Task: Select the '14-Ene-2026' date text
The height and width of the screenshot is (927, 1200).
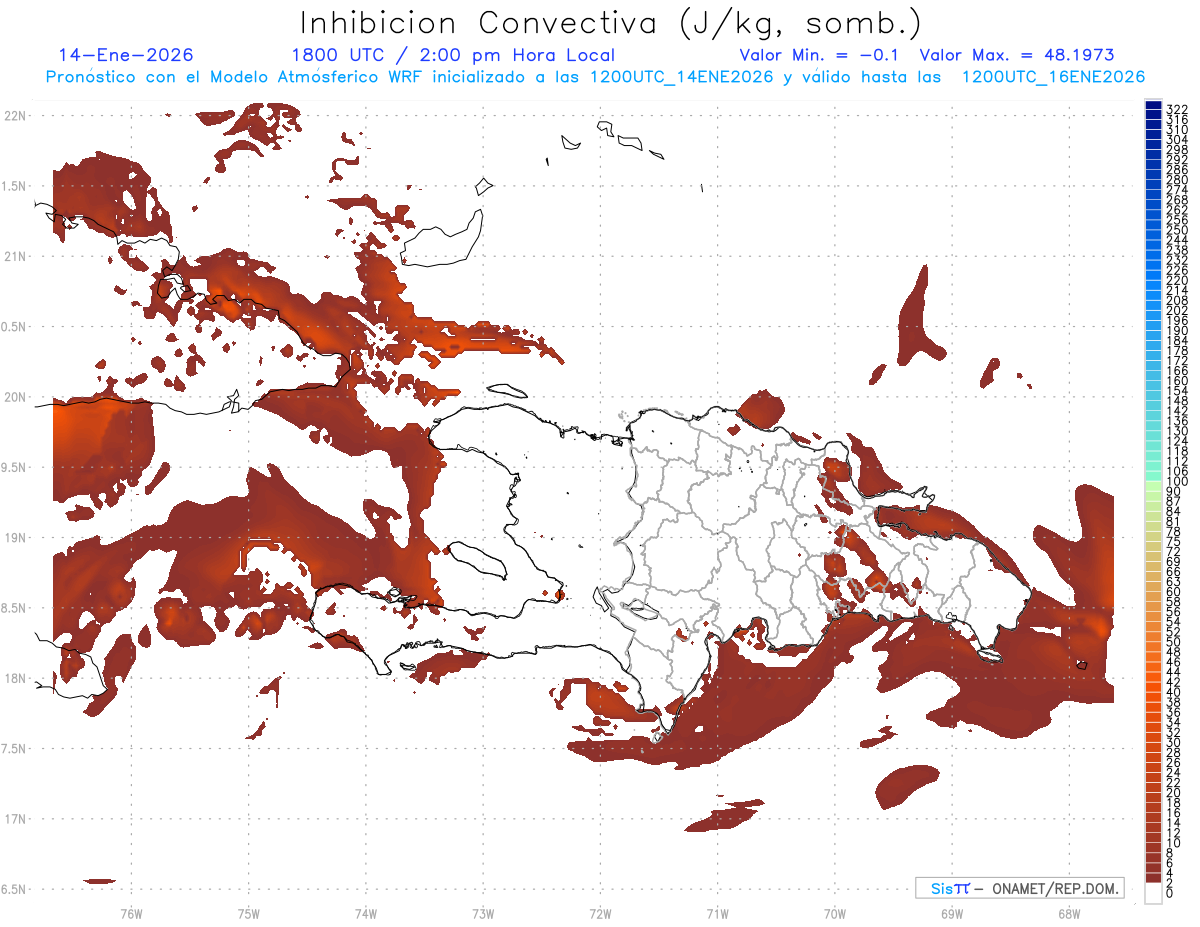Action: 126,55
